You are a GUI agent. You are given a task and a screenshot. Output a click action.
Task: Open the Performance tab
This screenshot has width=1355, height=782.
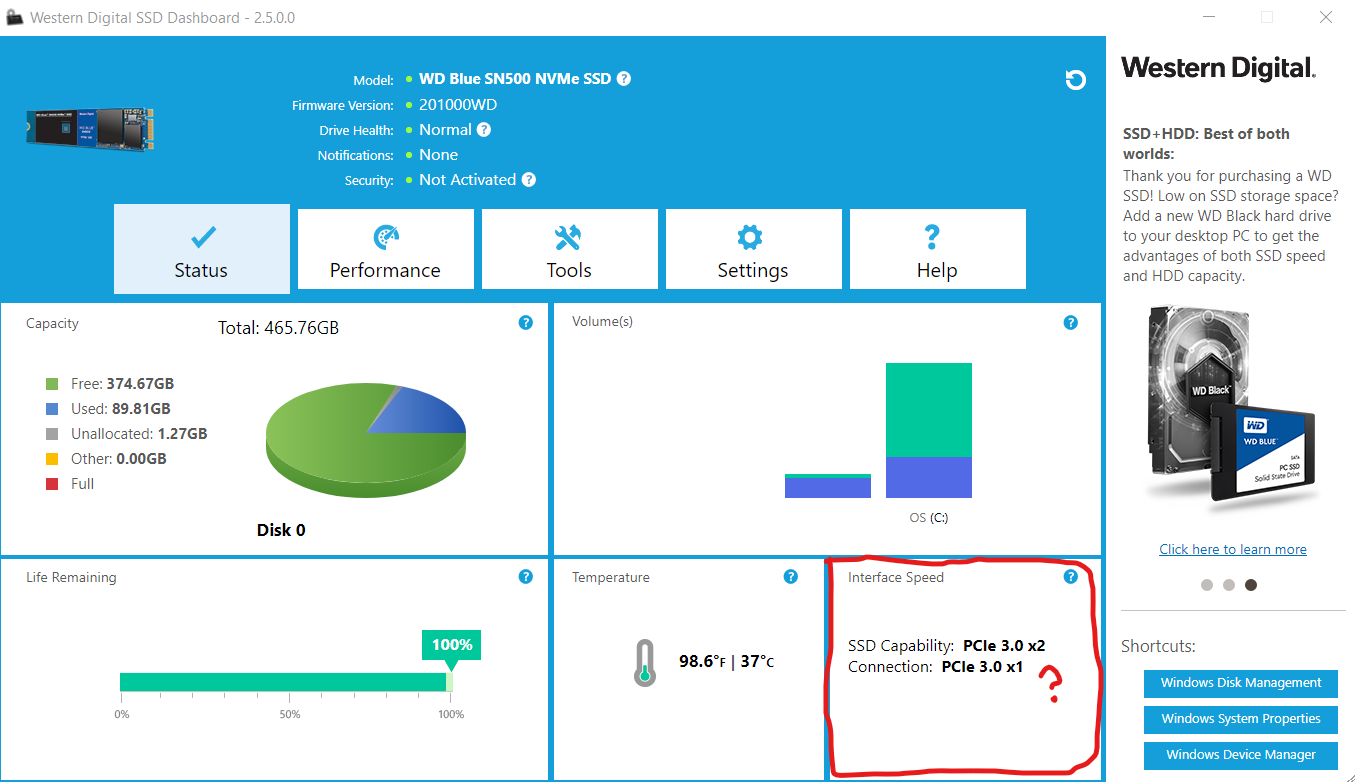coord(386,249)
